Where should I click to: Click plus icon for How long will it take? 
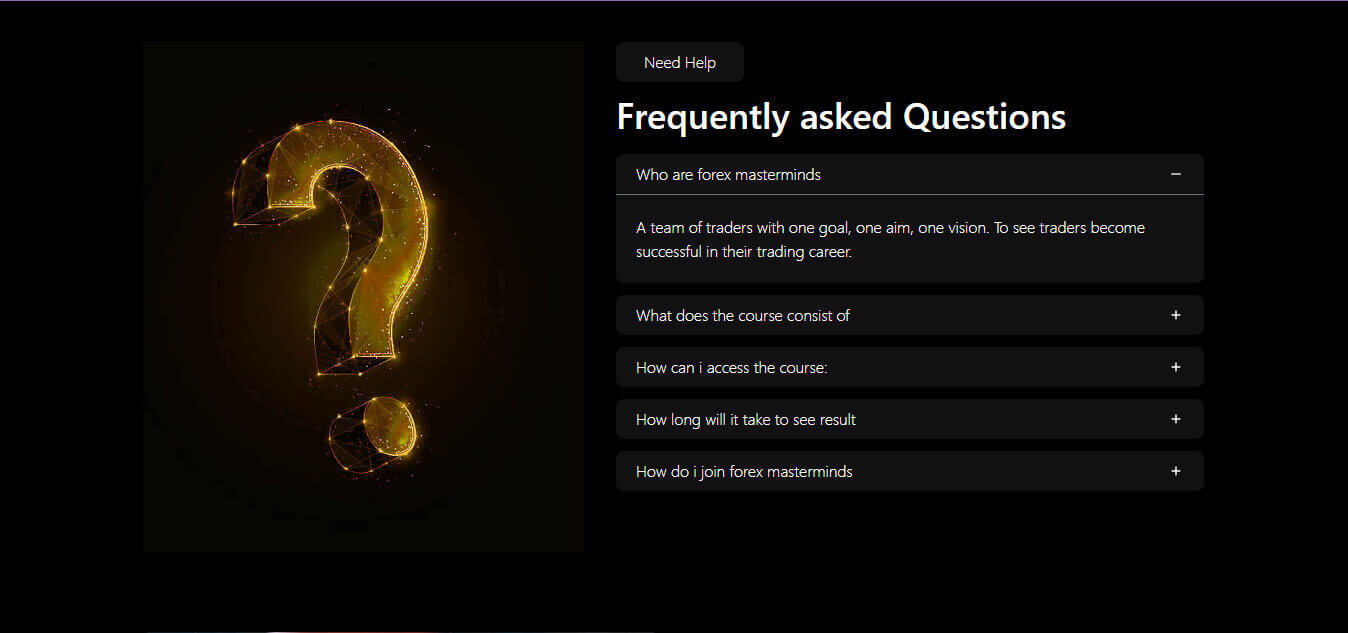point(1175,419)
